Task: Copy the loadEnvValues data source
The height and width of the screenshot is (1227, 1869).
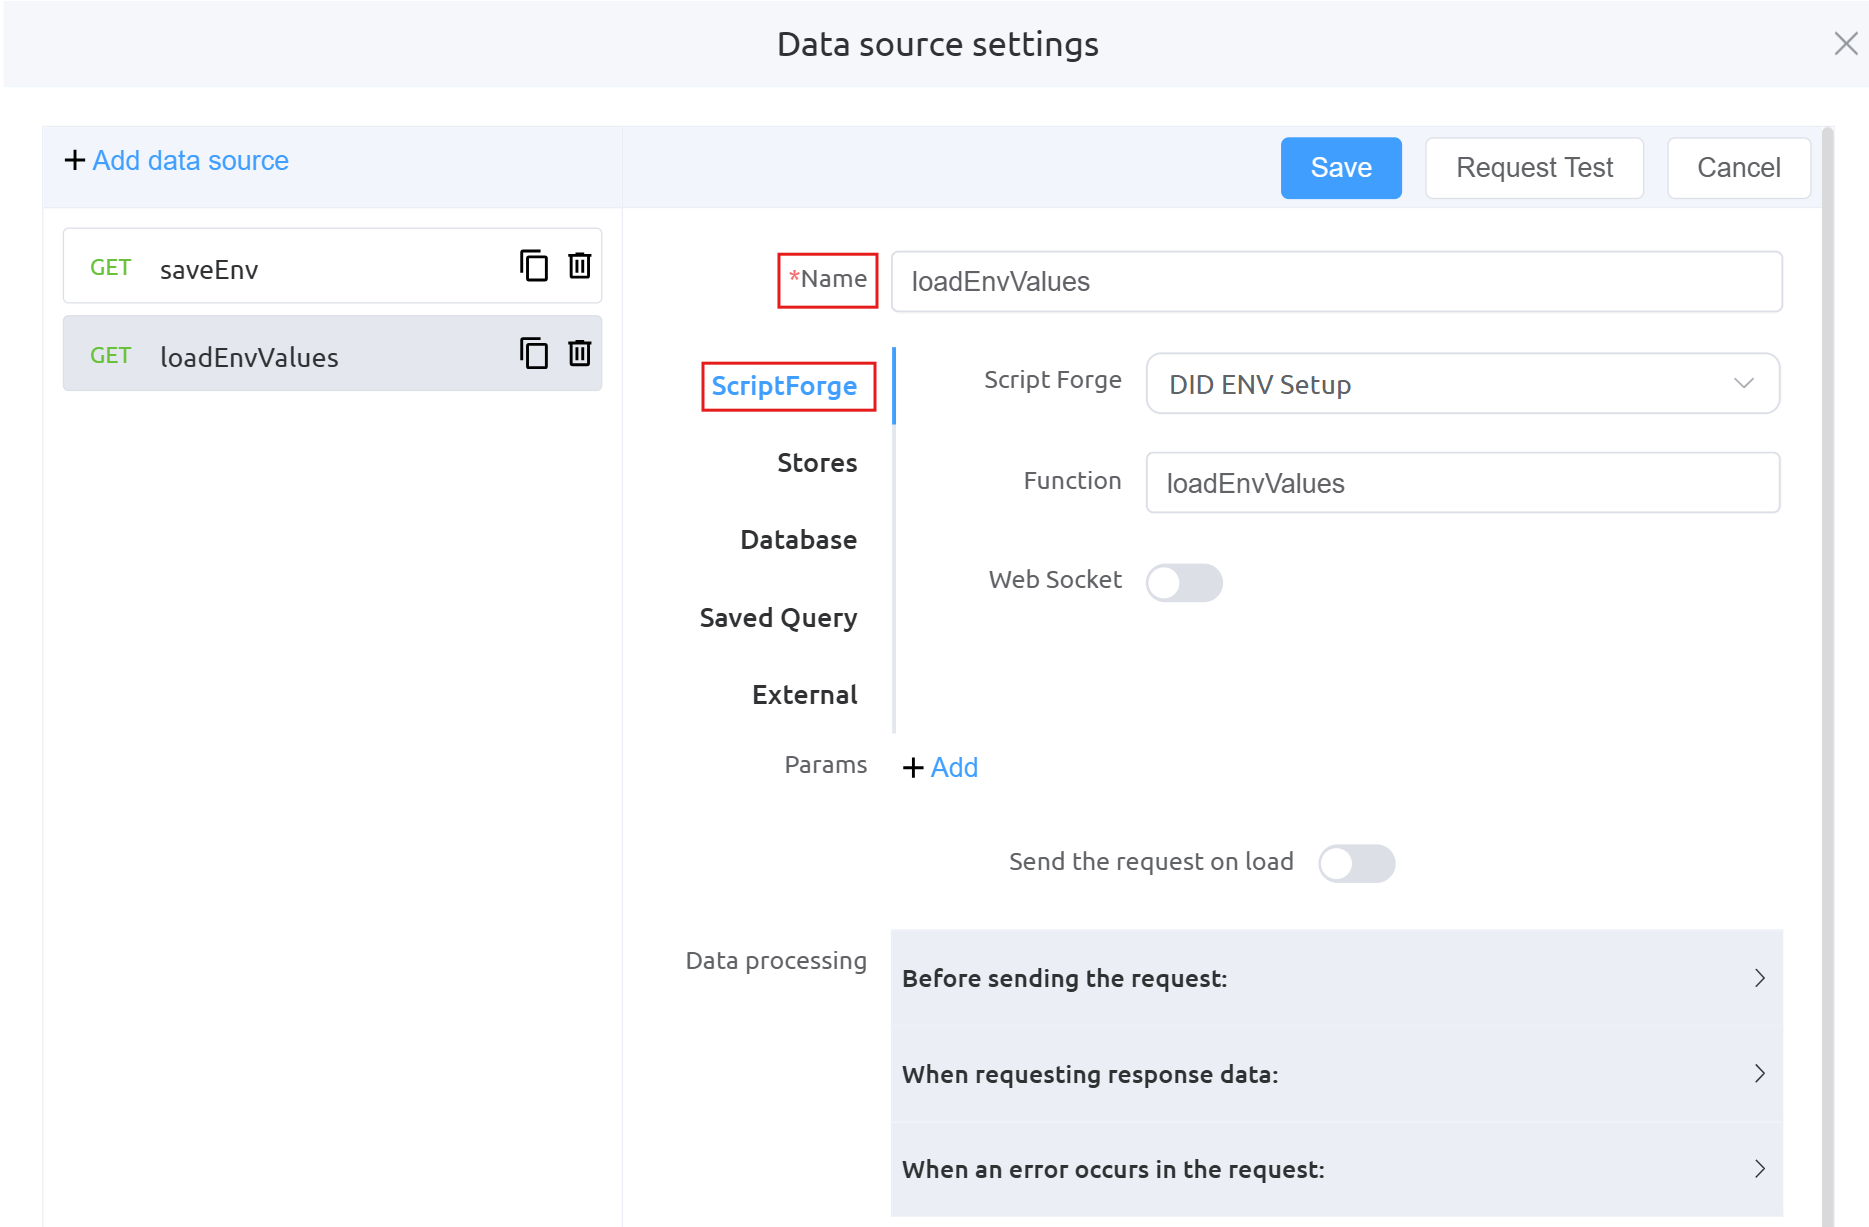Action: pyautogui.click(x=534, y=353)
